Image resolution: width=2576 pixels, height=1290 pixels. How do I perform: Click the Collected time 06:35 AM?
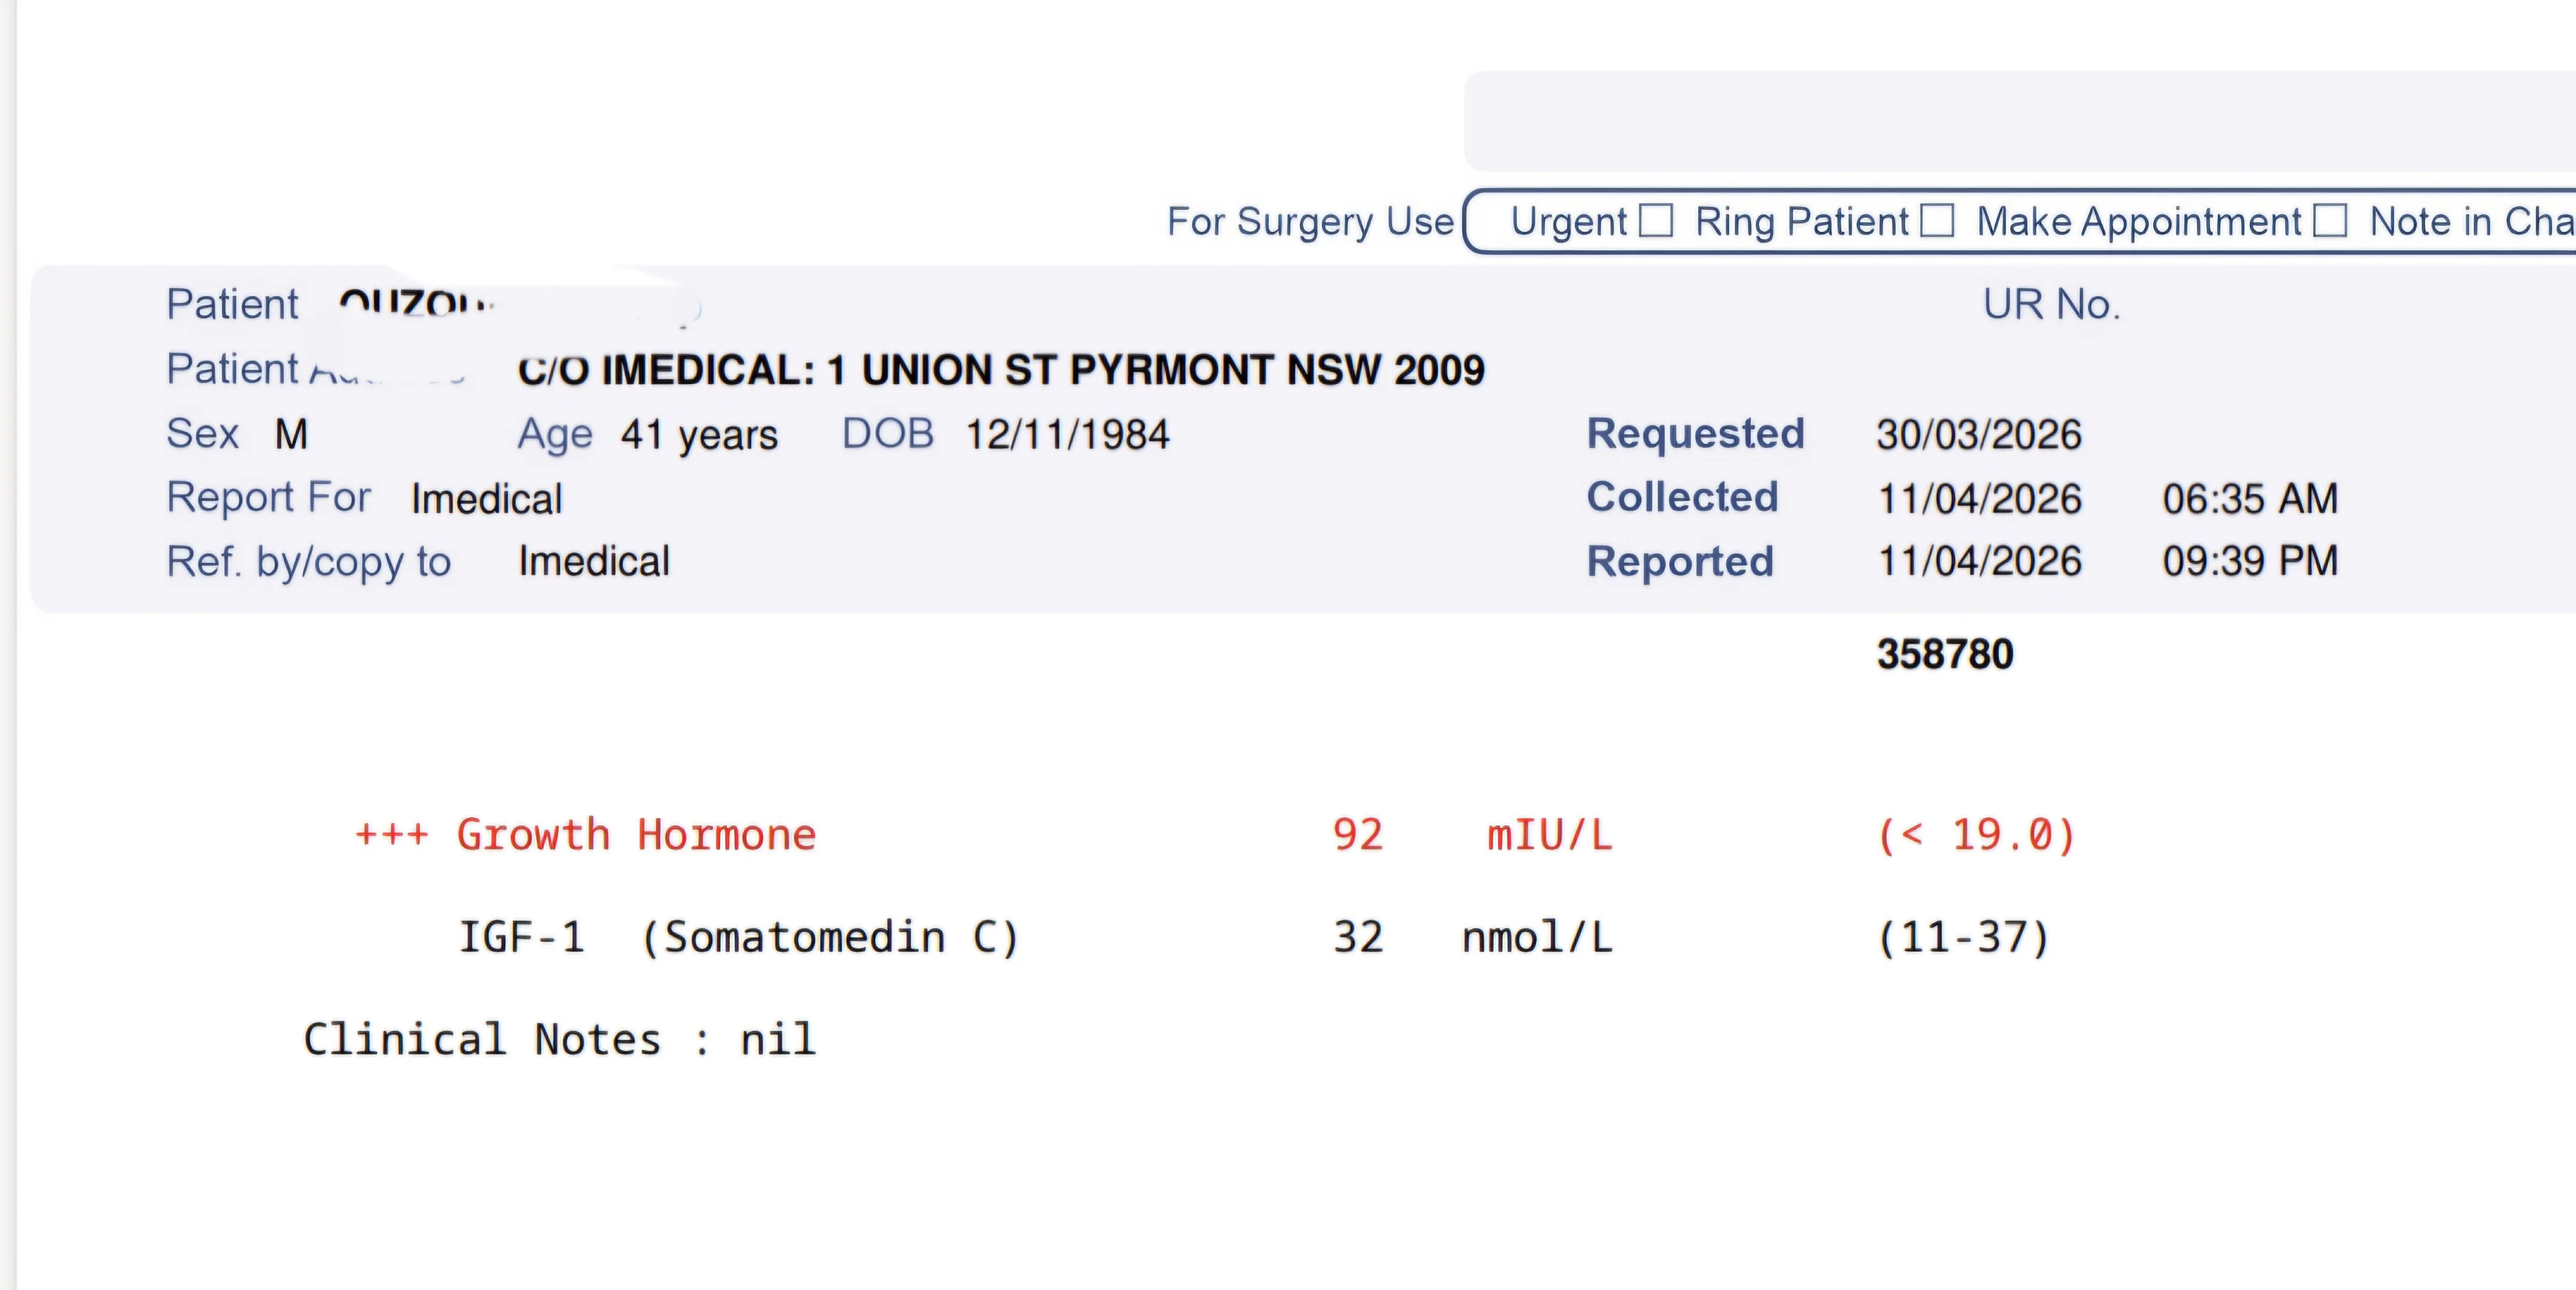point(2250,499)
